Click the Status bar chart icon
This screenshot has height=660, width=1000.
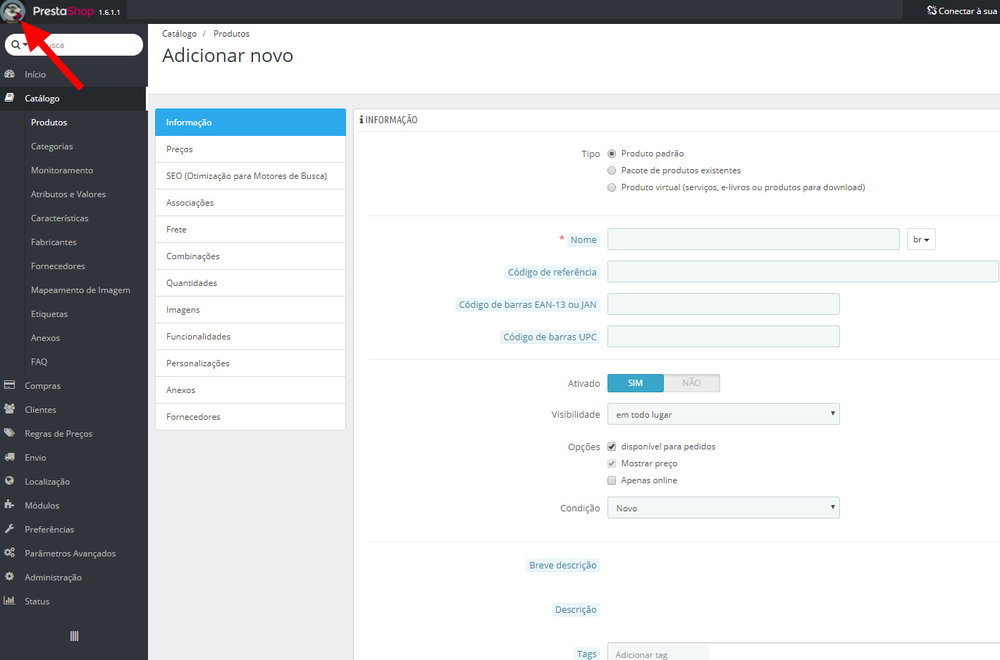pos(9,601)
